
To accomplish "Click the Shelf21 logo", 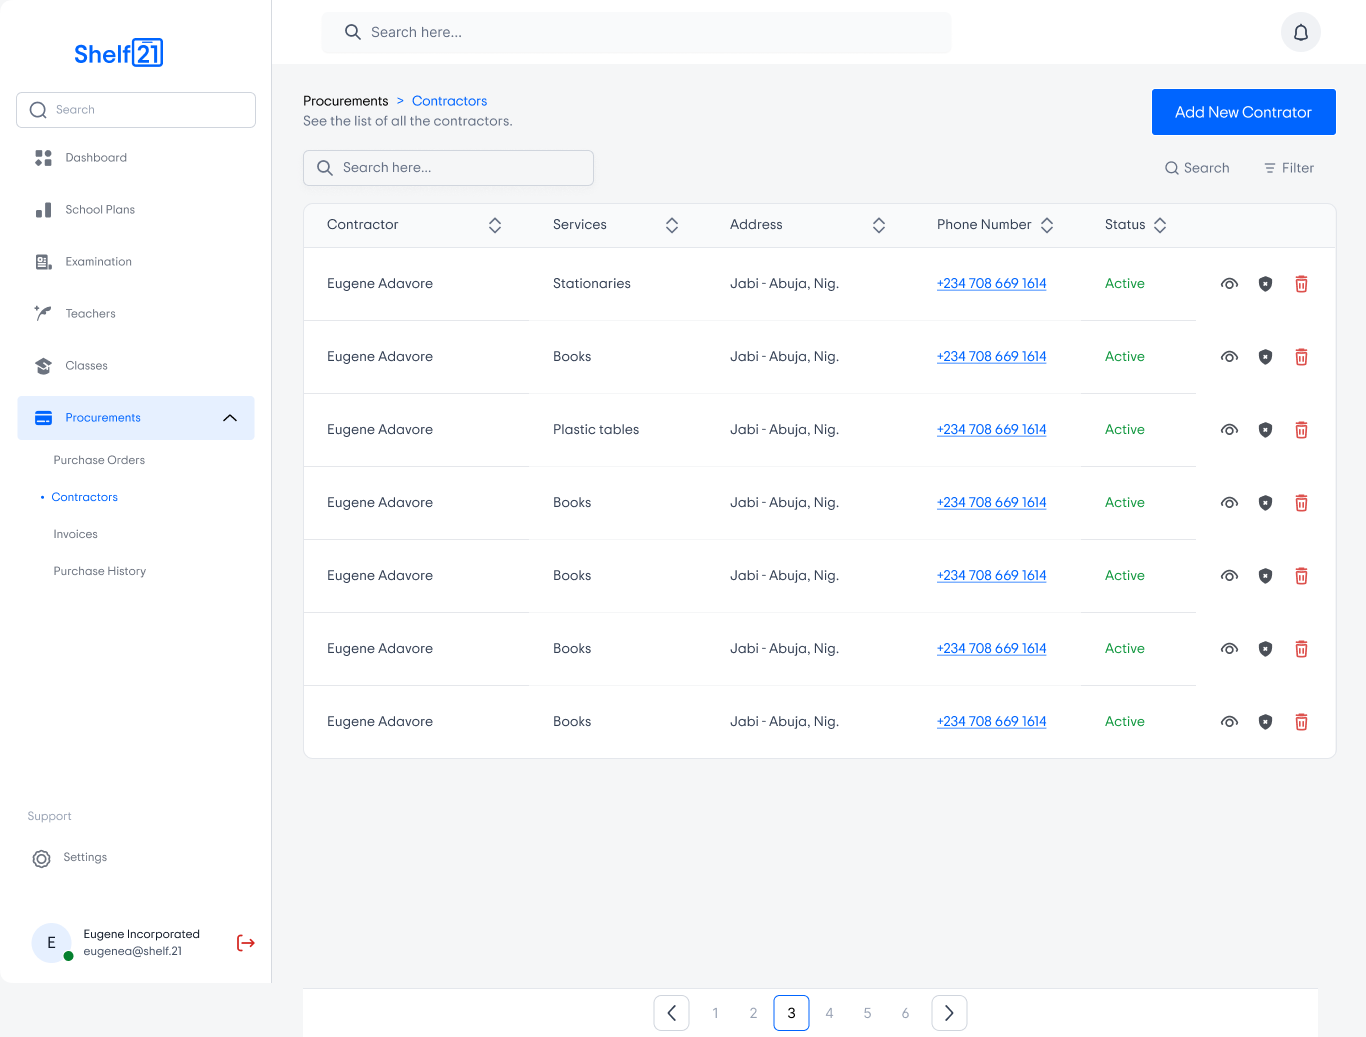I will pos(118,53).
